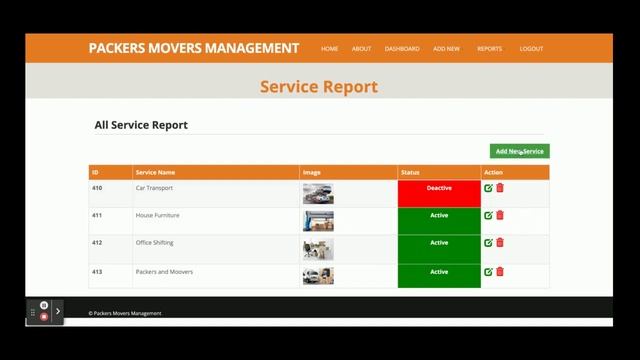640x360 pixels.
Task: Stop the screen recording
Action: tap(44, 317)
